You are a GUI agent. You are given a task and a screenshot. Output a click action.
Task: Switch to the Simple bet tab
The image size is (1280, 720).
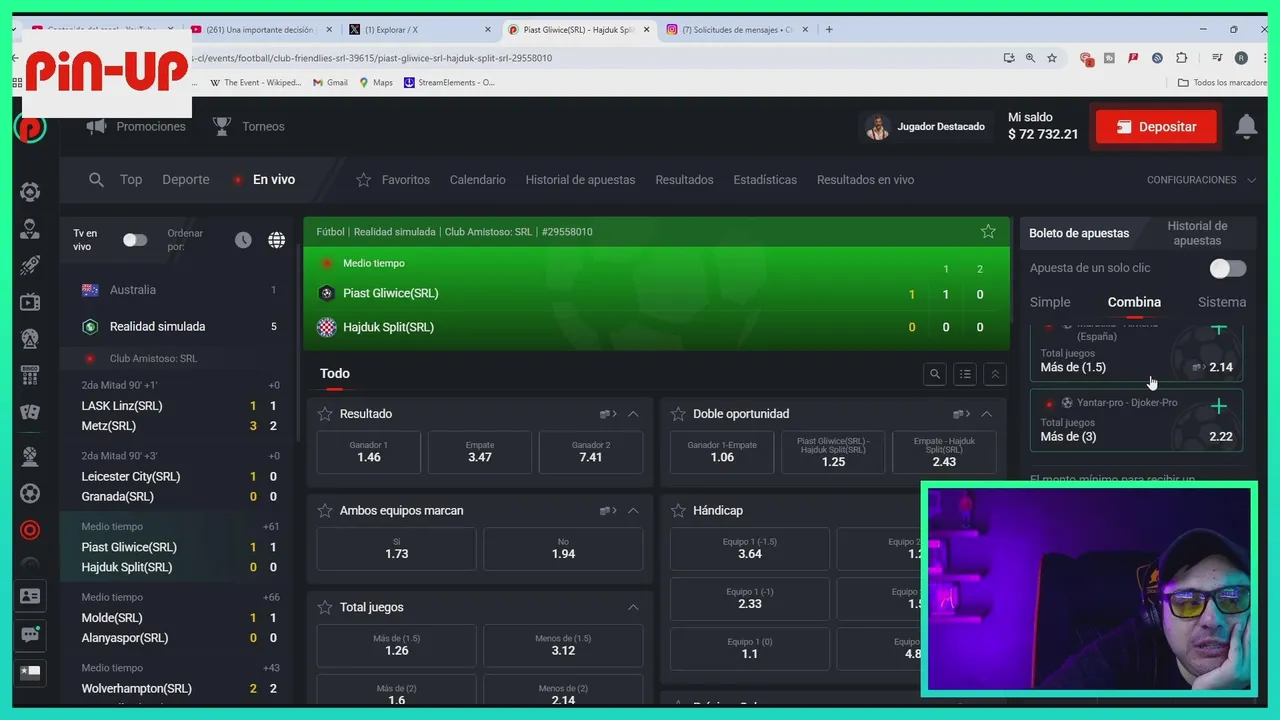[x=1050, y=302]
